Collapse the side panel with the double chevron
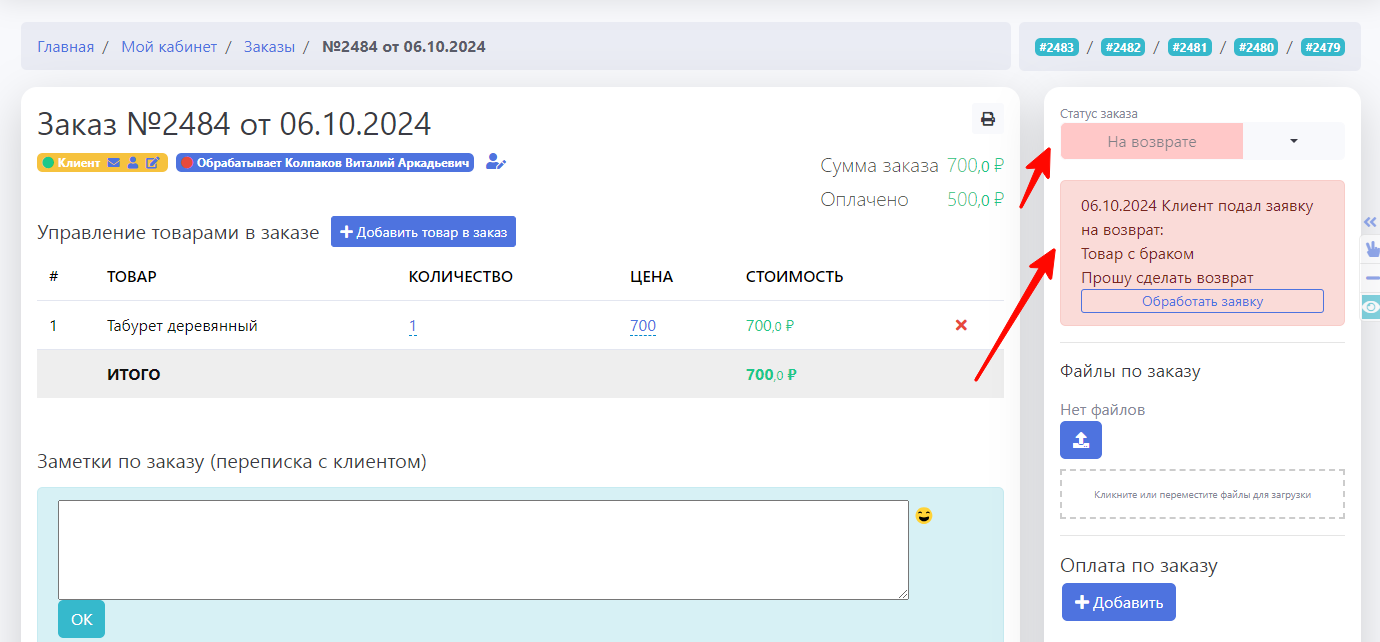This screenshot has height=642, width=1380. 1371,222
